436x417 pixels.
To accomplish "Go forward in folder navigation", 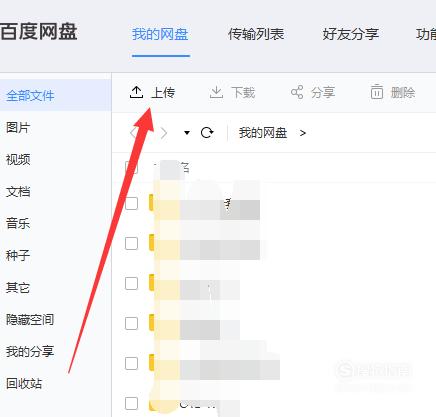I will tap(164, 133).
